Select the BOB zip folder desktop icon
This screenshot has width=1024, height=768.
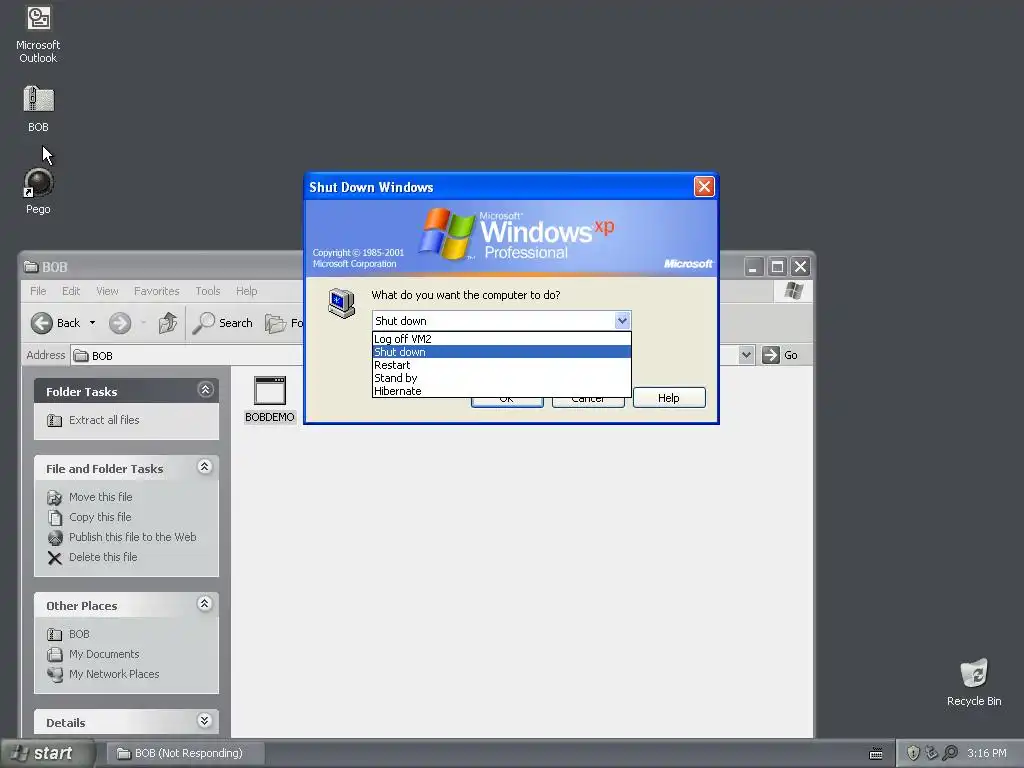(38, 108)
